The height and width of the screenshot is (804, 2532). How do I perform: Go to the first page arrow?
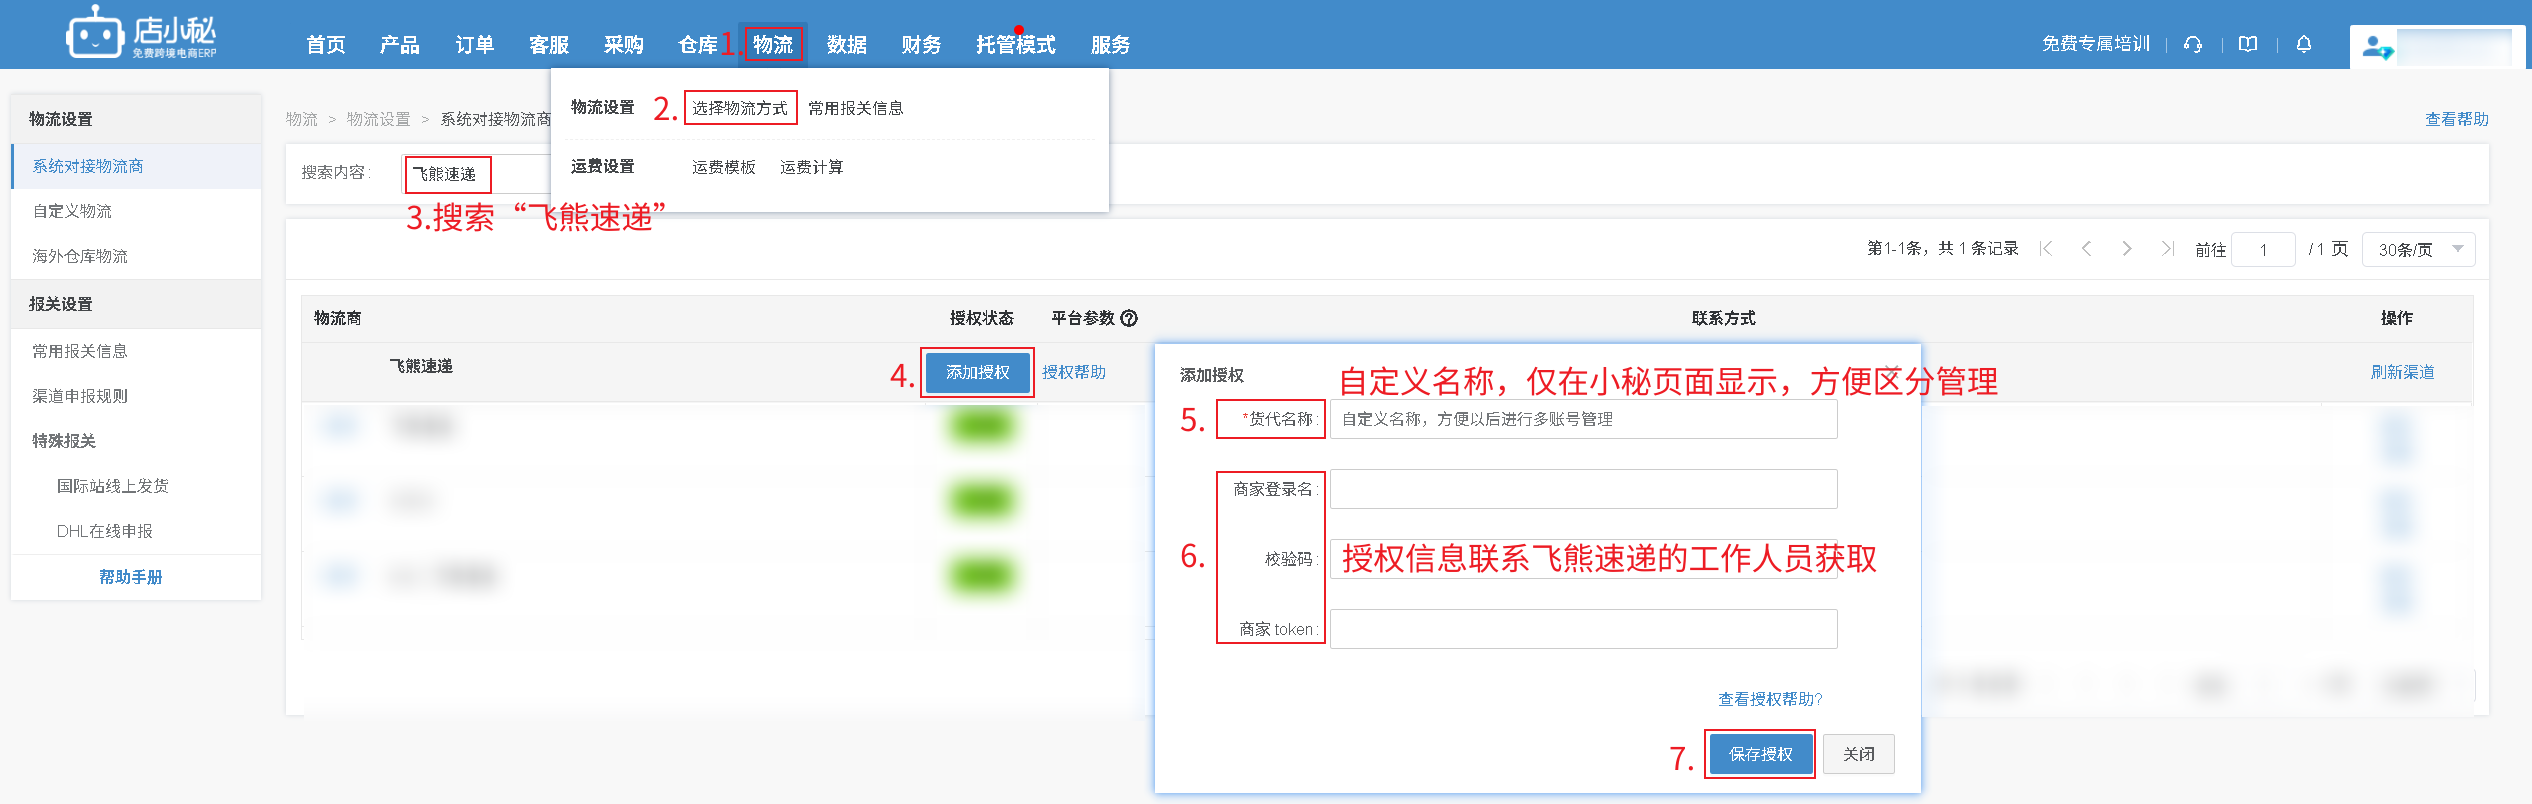2046,248
